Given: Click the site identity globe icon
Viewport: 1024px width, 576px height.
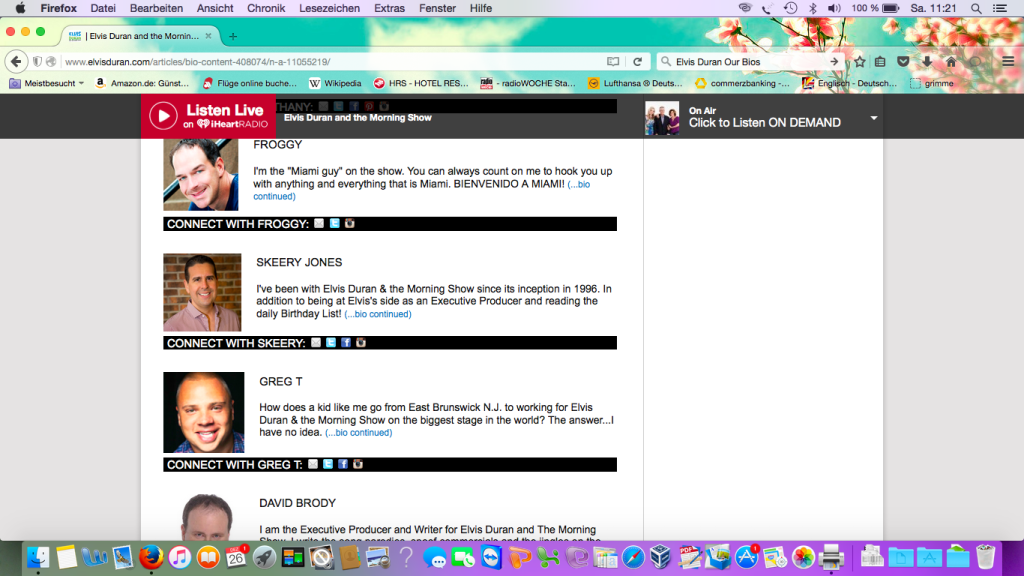Looking at the screenshot, I should click(51, 61).
